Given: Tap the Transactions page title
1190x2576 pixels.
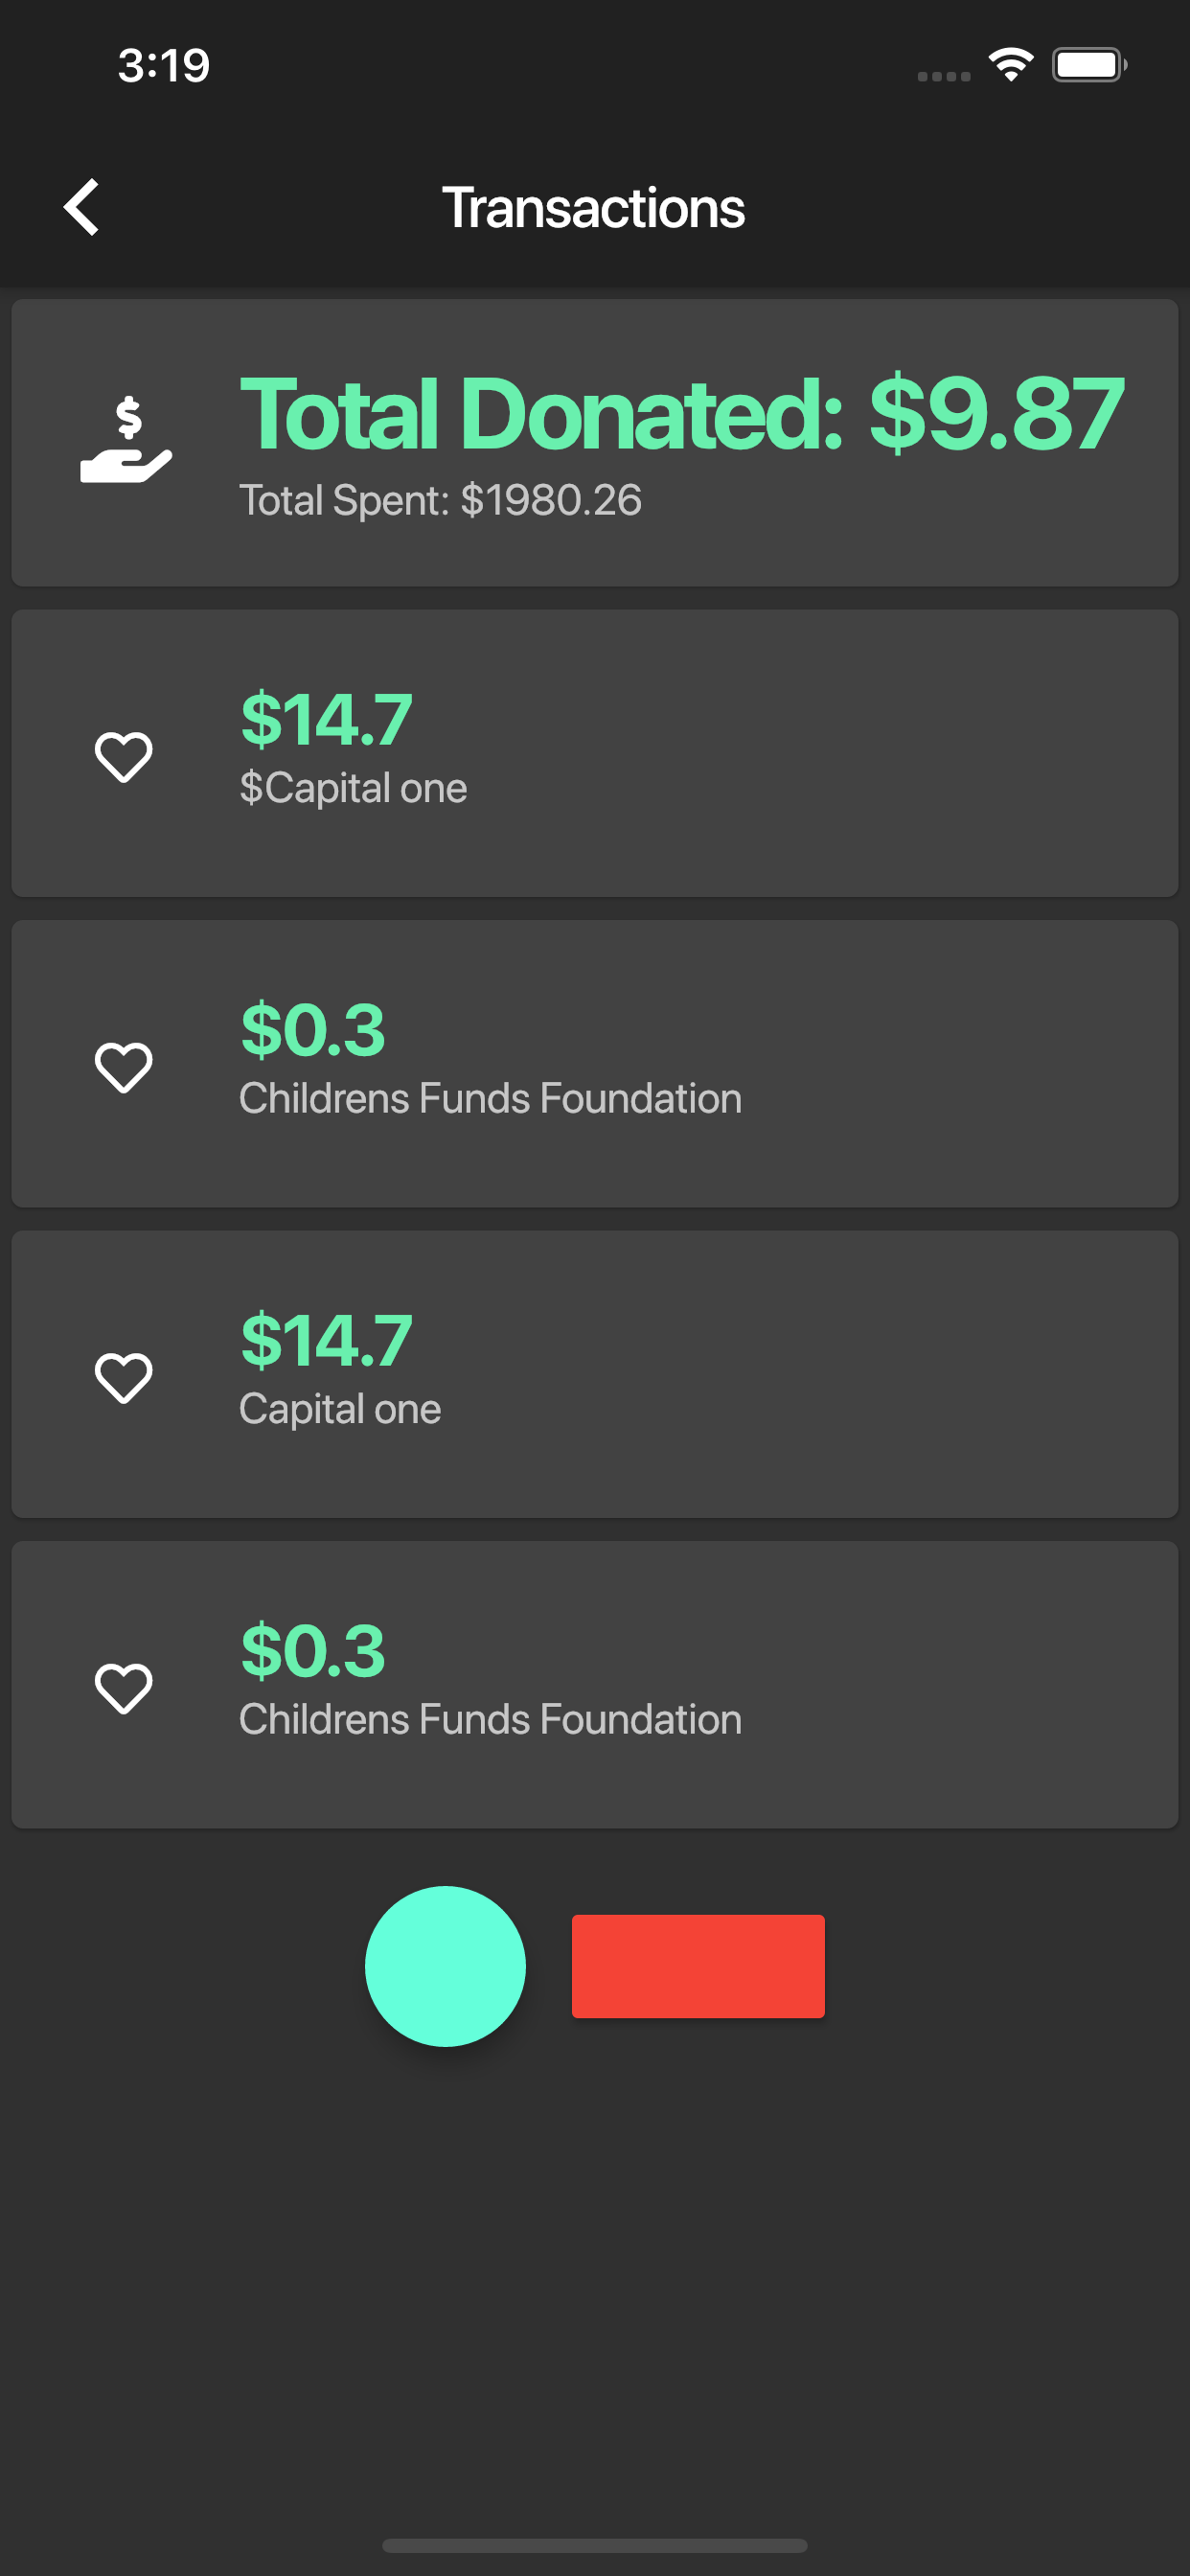Looking at the screenshot, I should pos(594,208).
